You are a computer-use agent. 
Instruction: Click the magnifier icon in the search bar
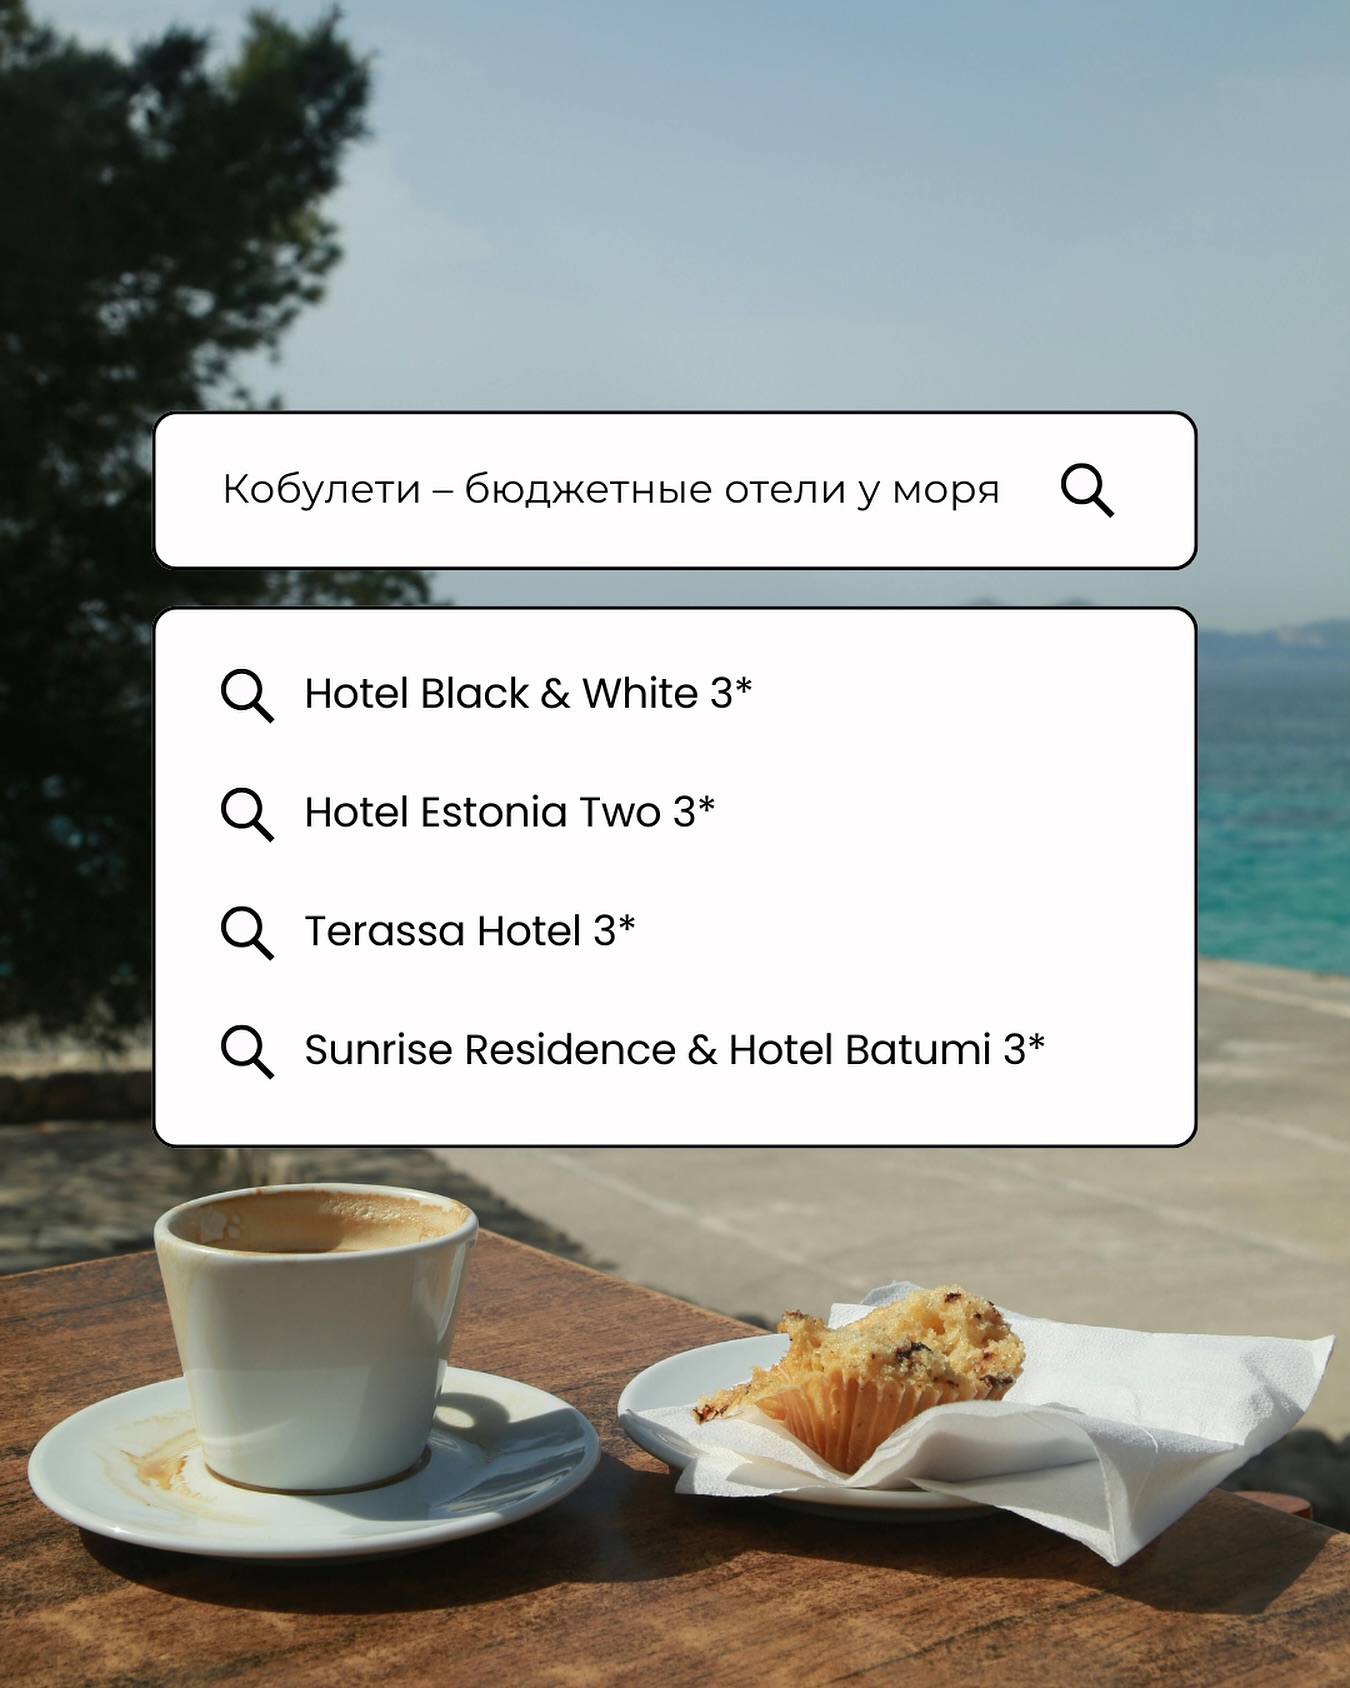pyautogui.click(x=1087, y=490)
